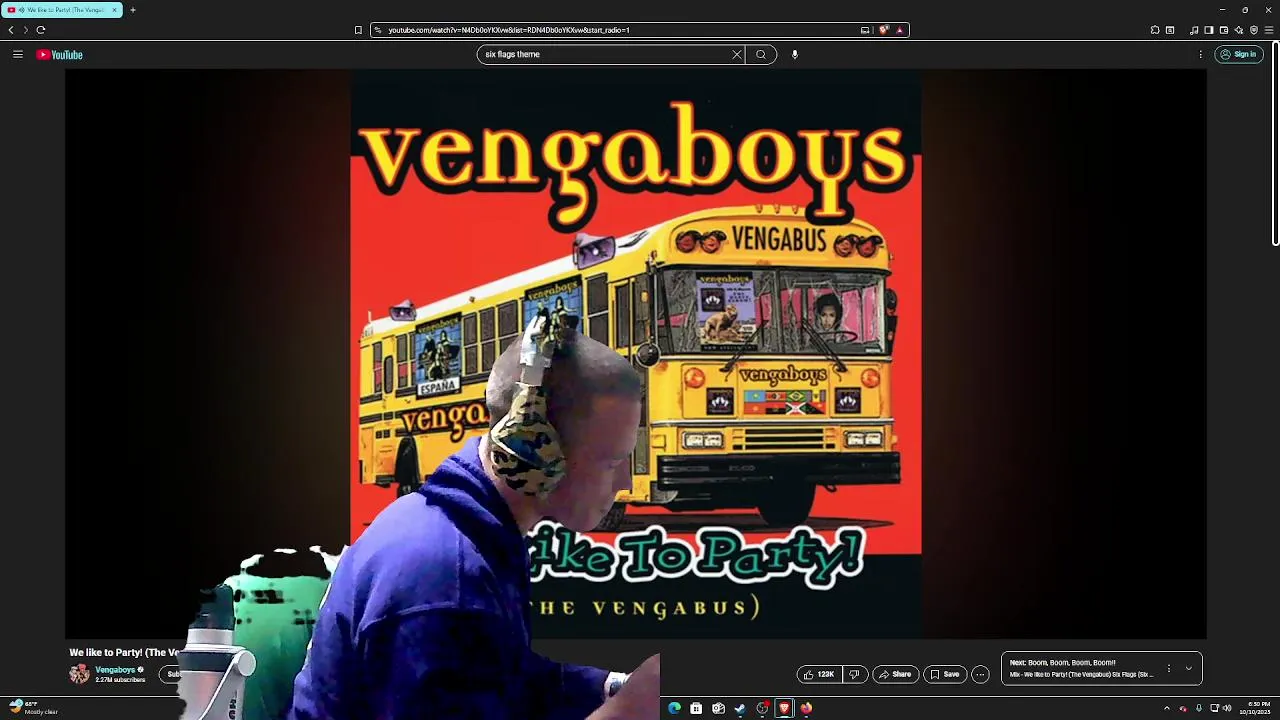Start voice search with the microphone icon
The height and width of the screenshot is (720, 1280).
tap(795, 55)
